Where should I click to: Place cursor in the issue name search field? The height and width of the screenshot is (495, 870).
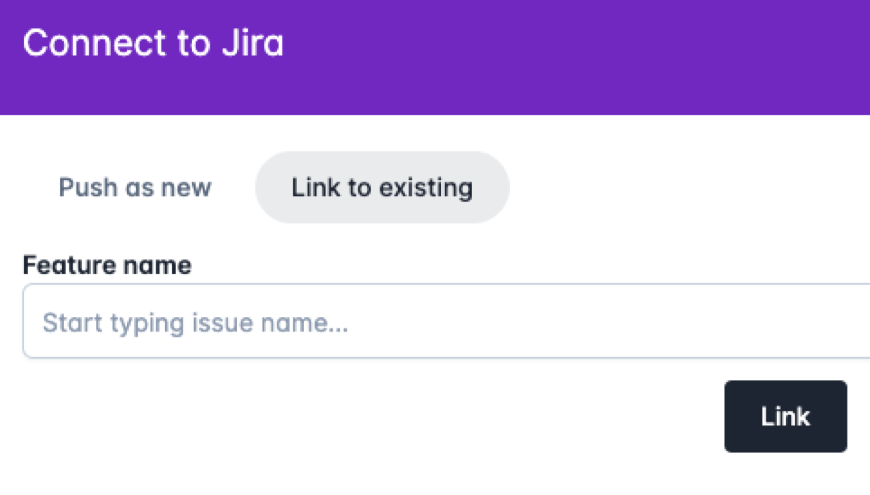(x=446, y=322)
